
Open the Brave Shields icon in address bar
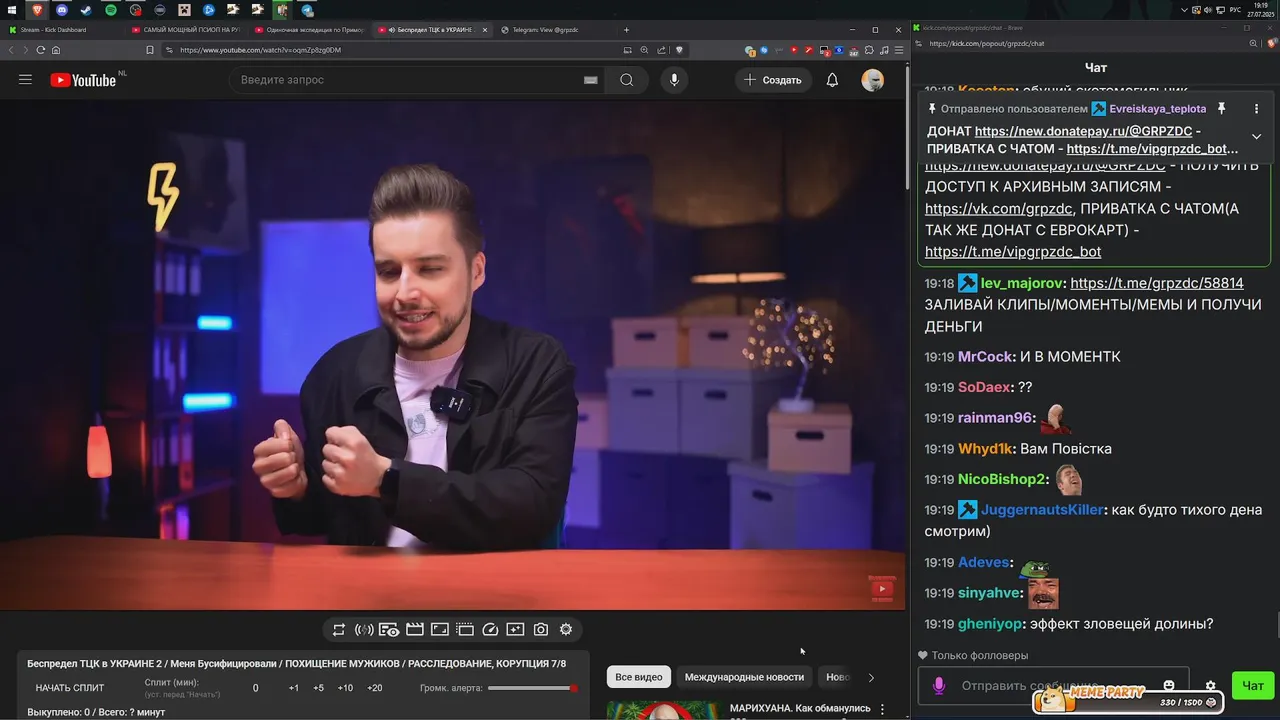coord(679,50)
